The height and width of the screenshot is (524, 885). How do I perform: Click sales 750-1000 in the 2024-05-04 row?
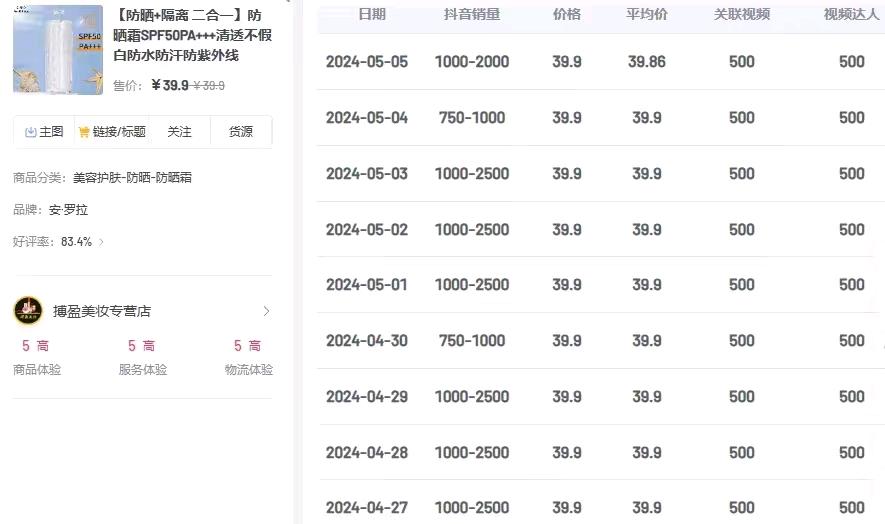[472, 117]
